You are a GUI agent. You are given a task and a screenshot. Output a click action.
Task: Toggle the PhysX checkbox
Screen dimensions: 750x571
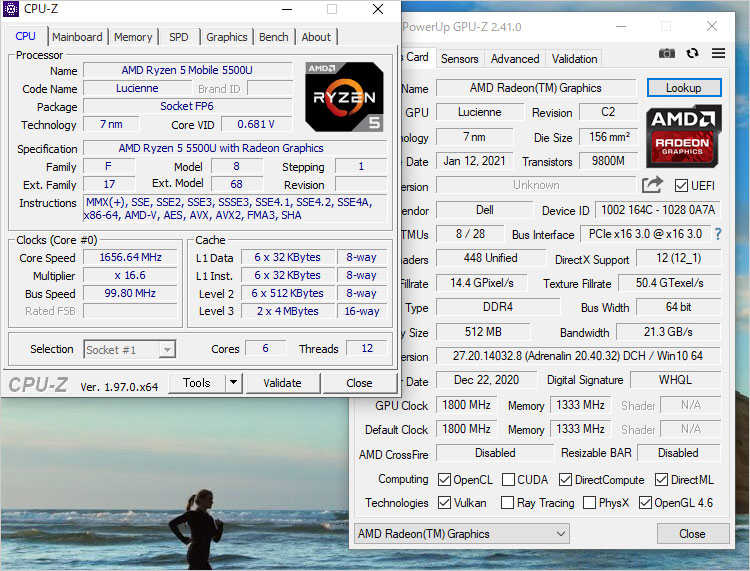[589, 503]
